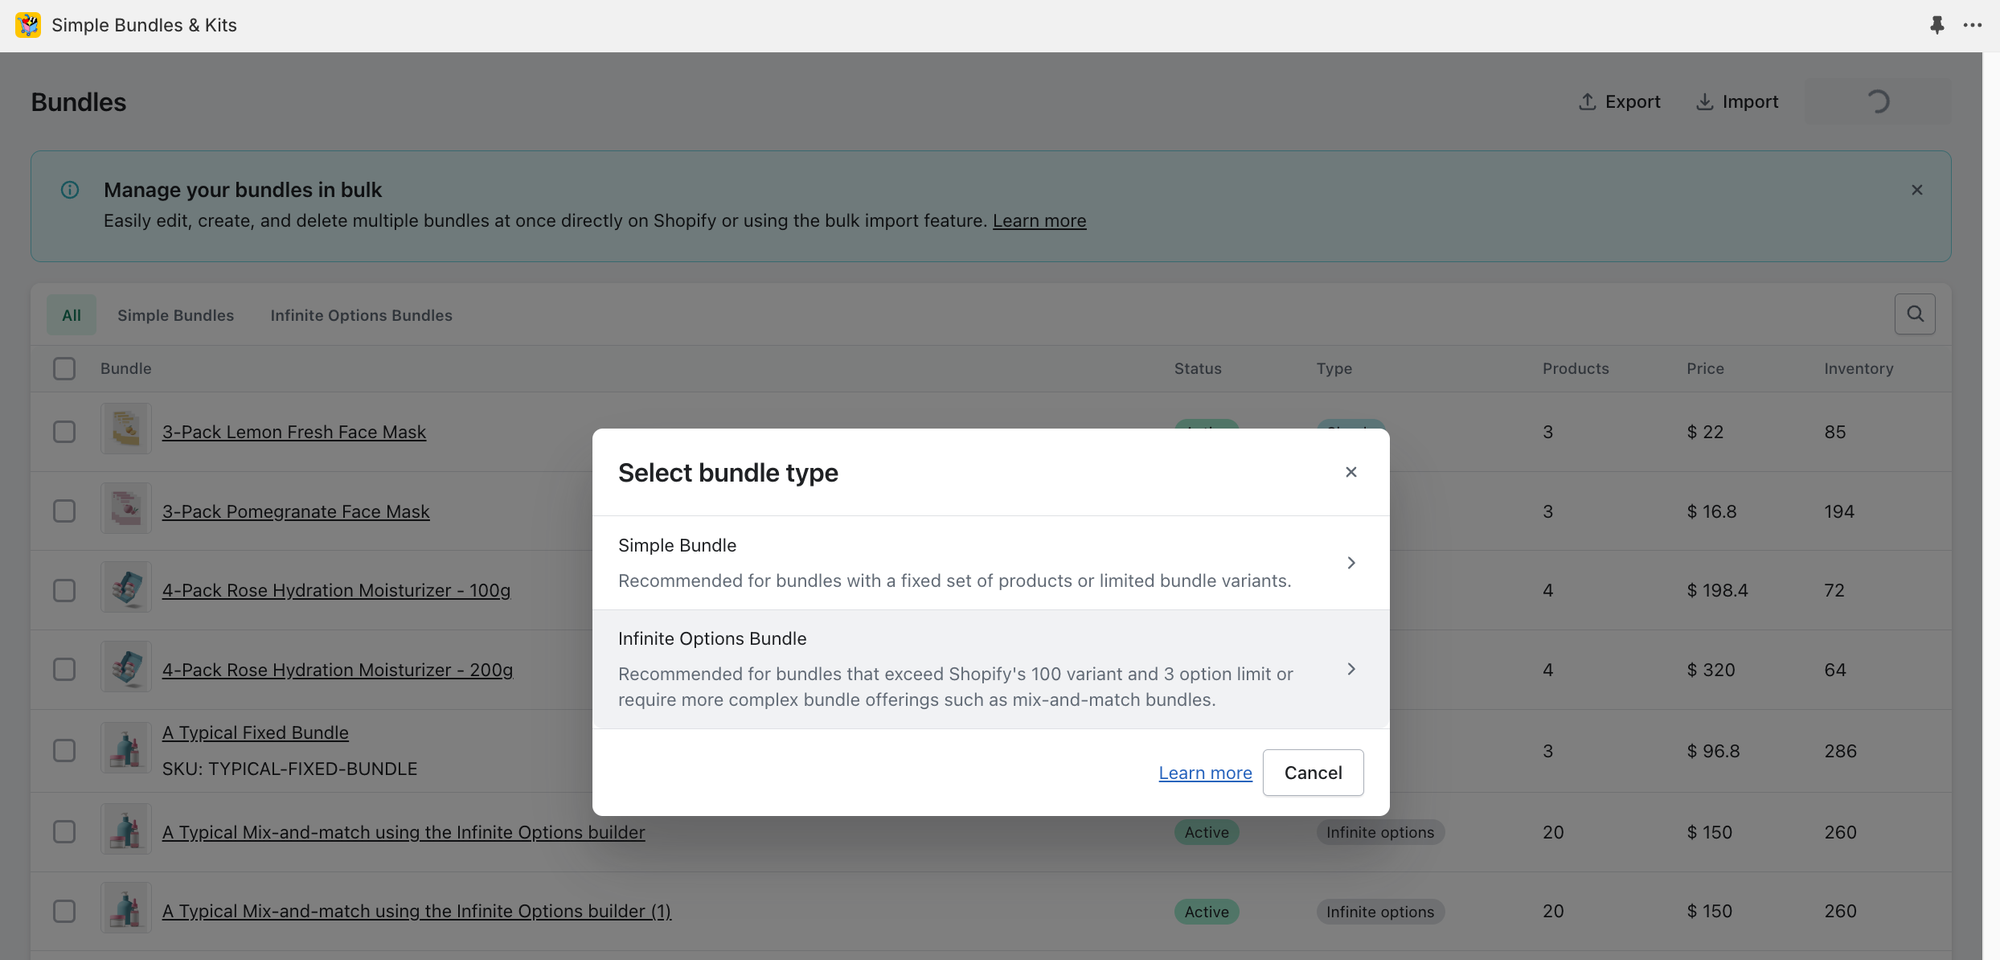Switch to the Simple Bundles tab
2000x960 pixels.
coord(176,315)
